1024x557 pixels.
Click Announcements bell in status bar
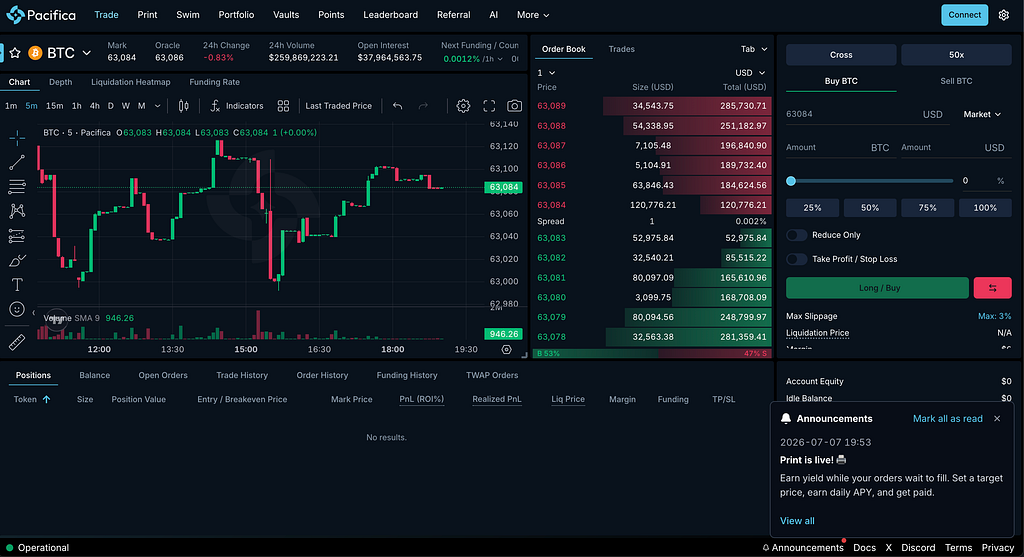click(x=803, y=548)
